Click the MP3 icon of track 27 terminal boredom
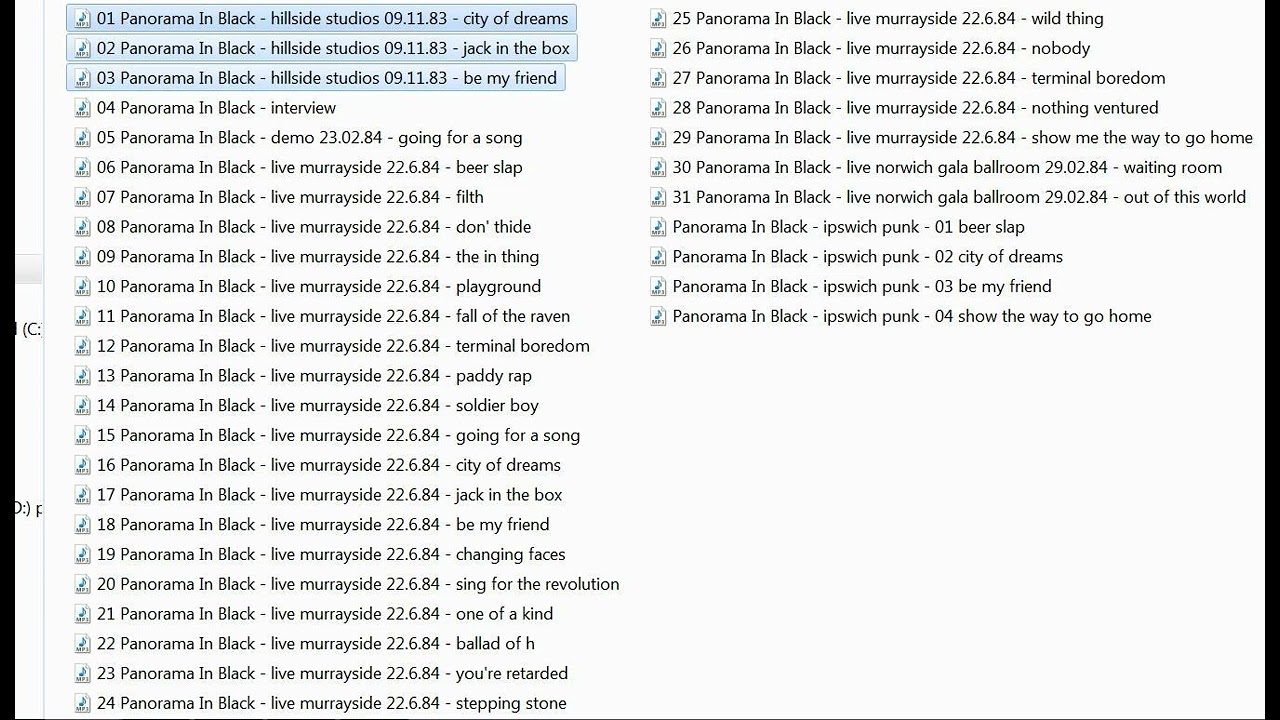Image resolution: width=1280 pixels, height=720 pixels. point(658,78)
